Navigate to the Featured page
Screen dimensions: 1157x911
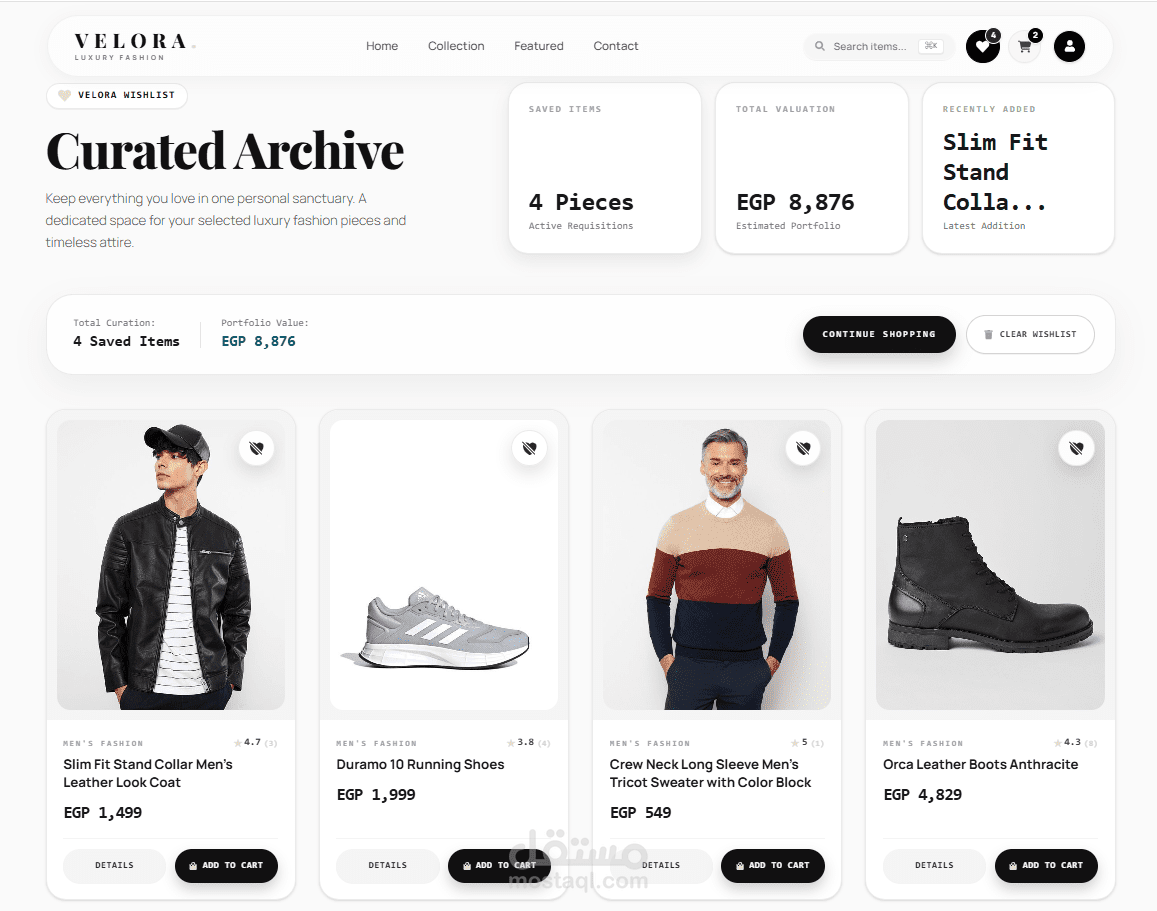pyautogui.click(x=539, y=46)
